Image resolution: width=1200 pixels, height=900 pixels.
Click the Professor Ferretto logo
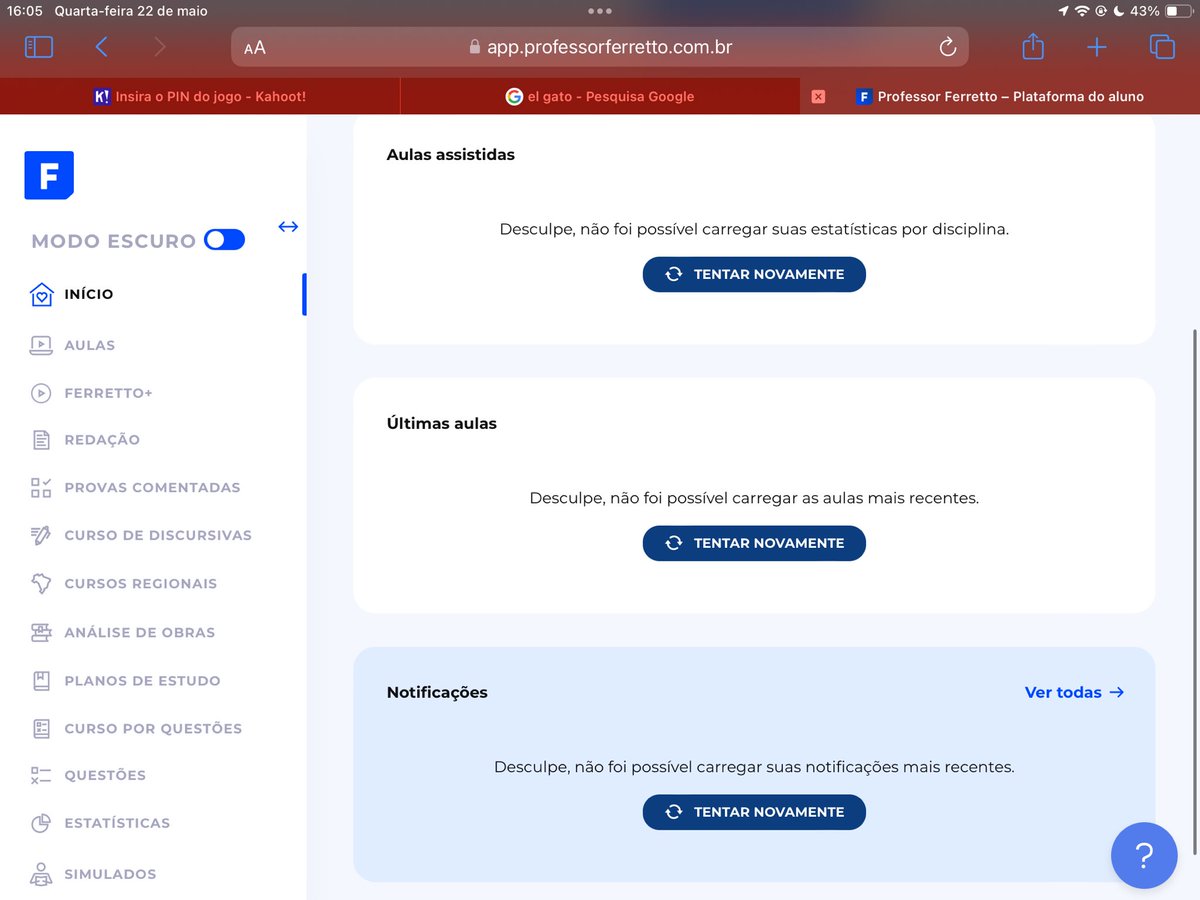tap(48, 175)
